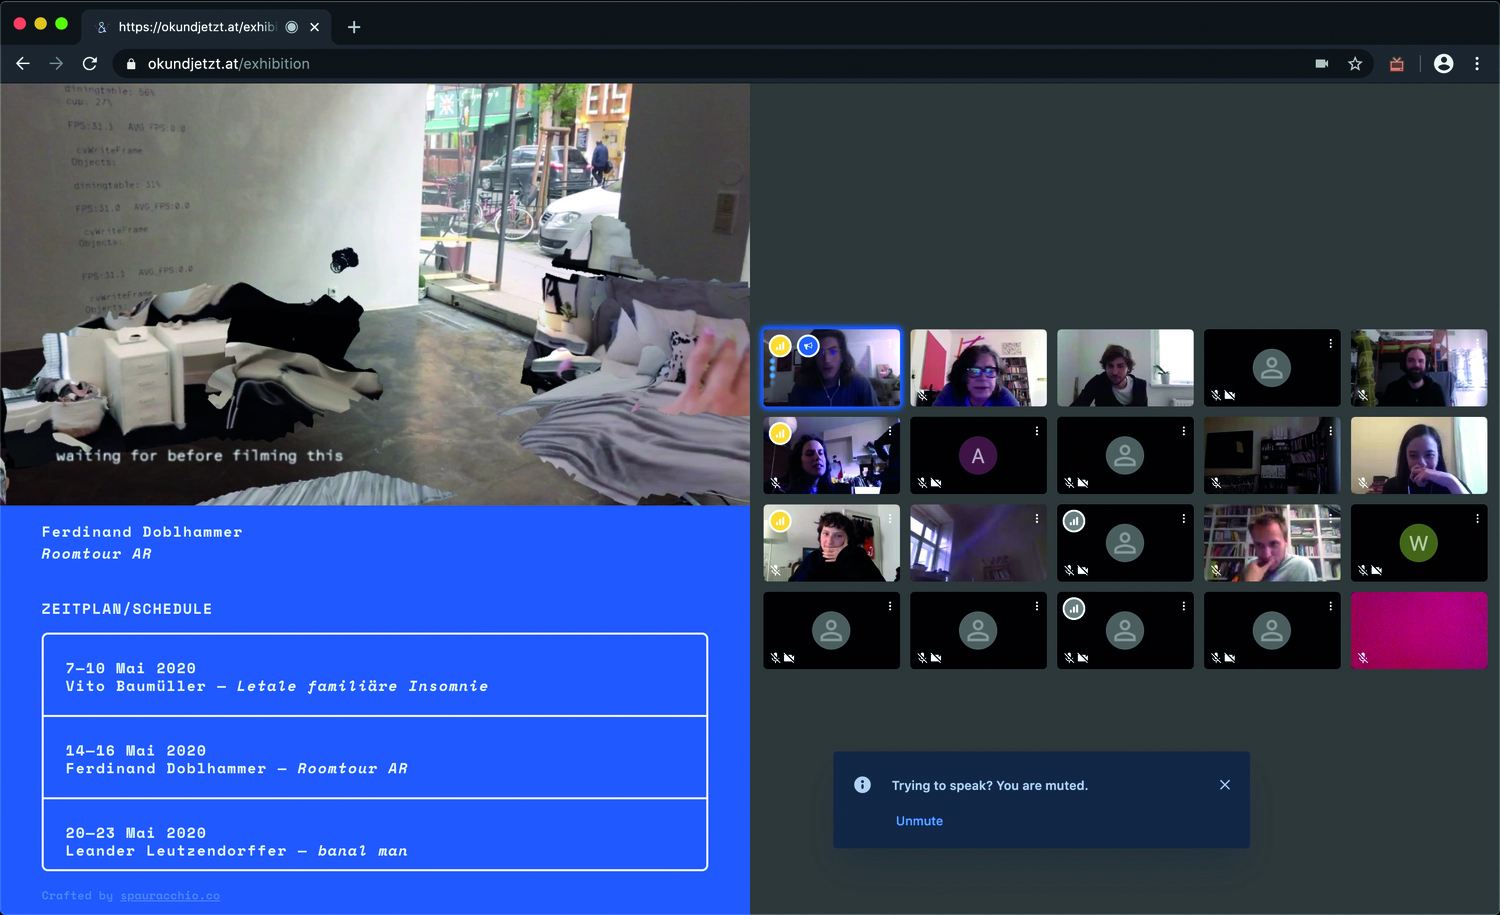Reload the okundjetzt.at page

[90, 63]
